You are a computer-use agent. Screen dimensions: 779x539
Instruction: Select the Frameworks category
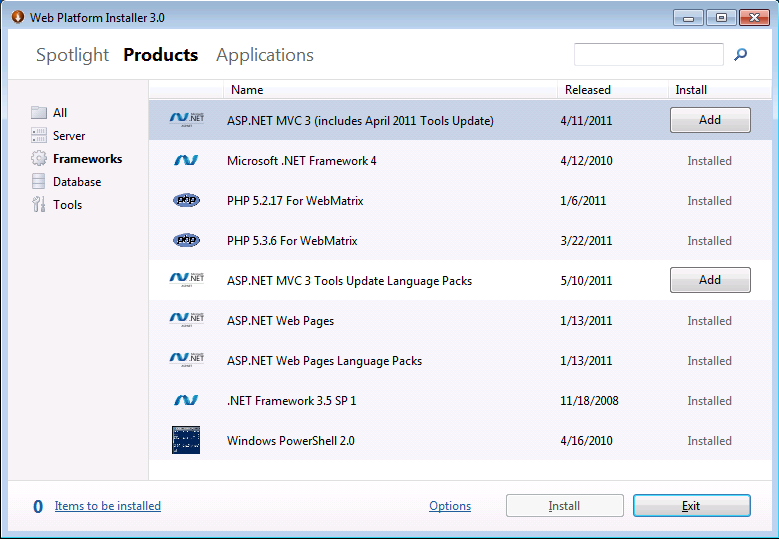click(87, 158)
